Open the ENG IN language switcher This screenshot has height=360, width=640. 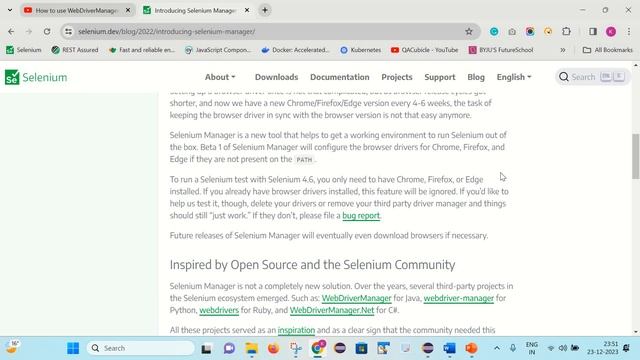(531, 348)
